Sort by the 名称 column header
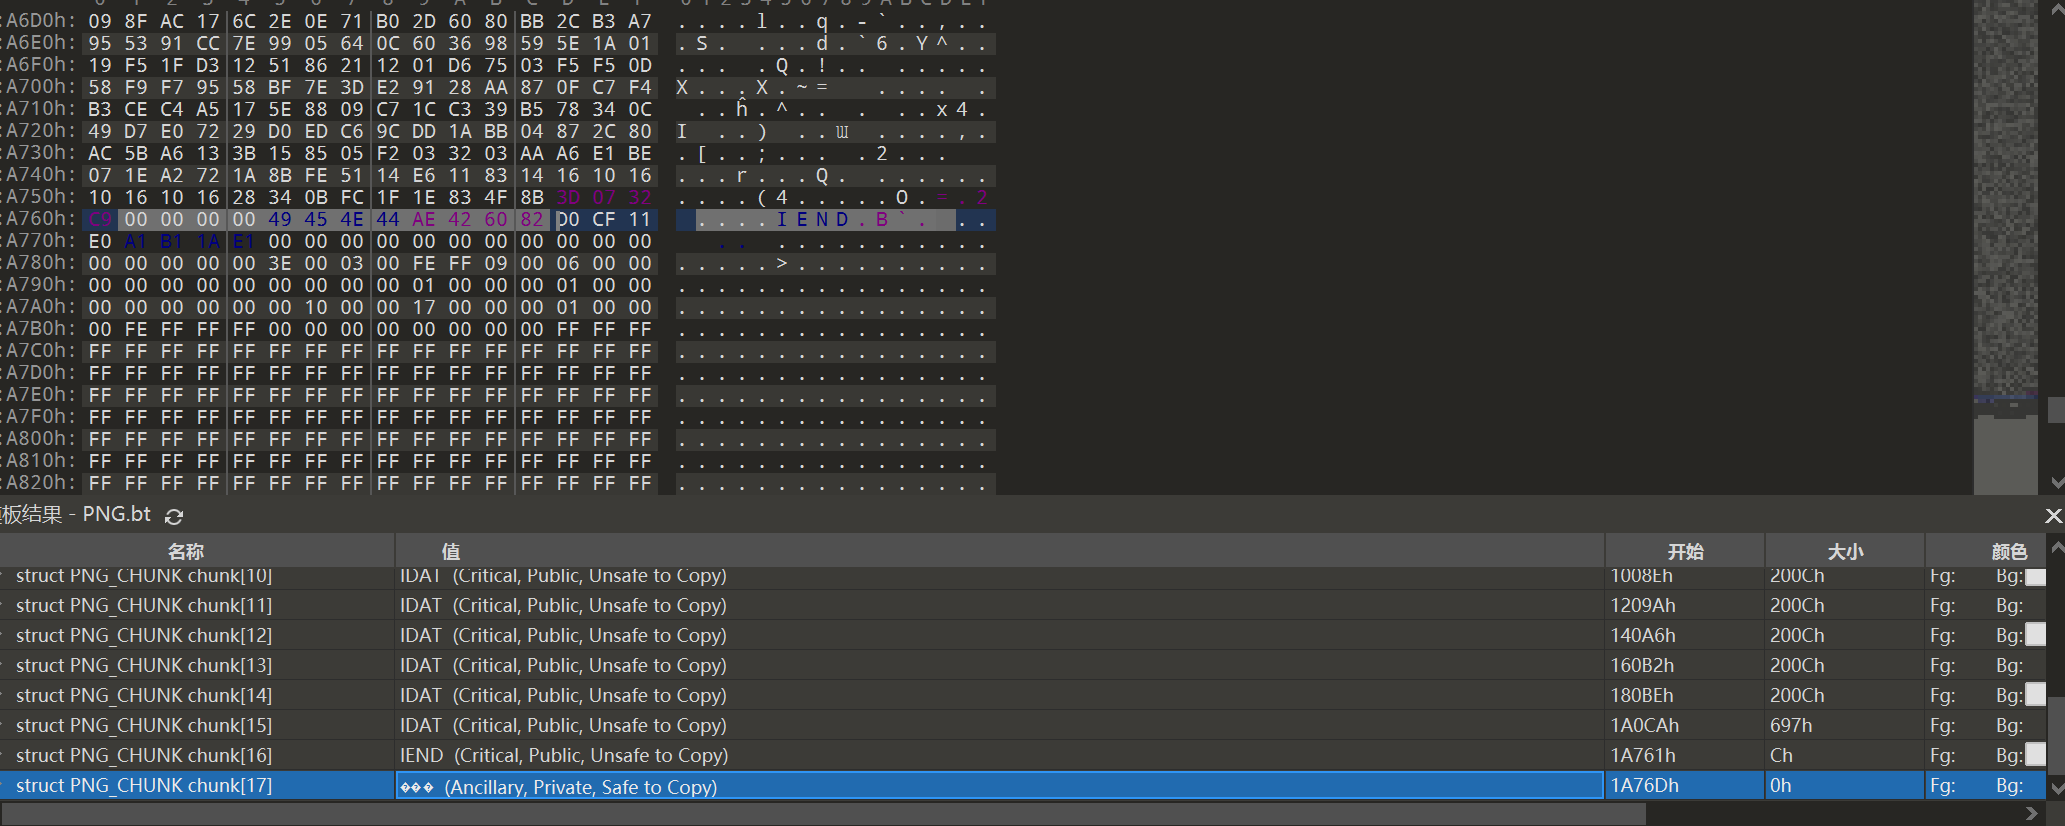Screen dimensions: 2065x826 point(197,551)
